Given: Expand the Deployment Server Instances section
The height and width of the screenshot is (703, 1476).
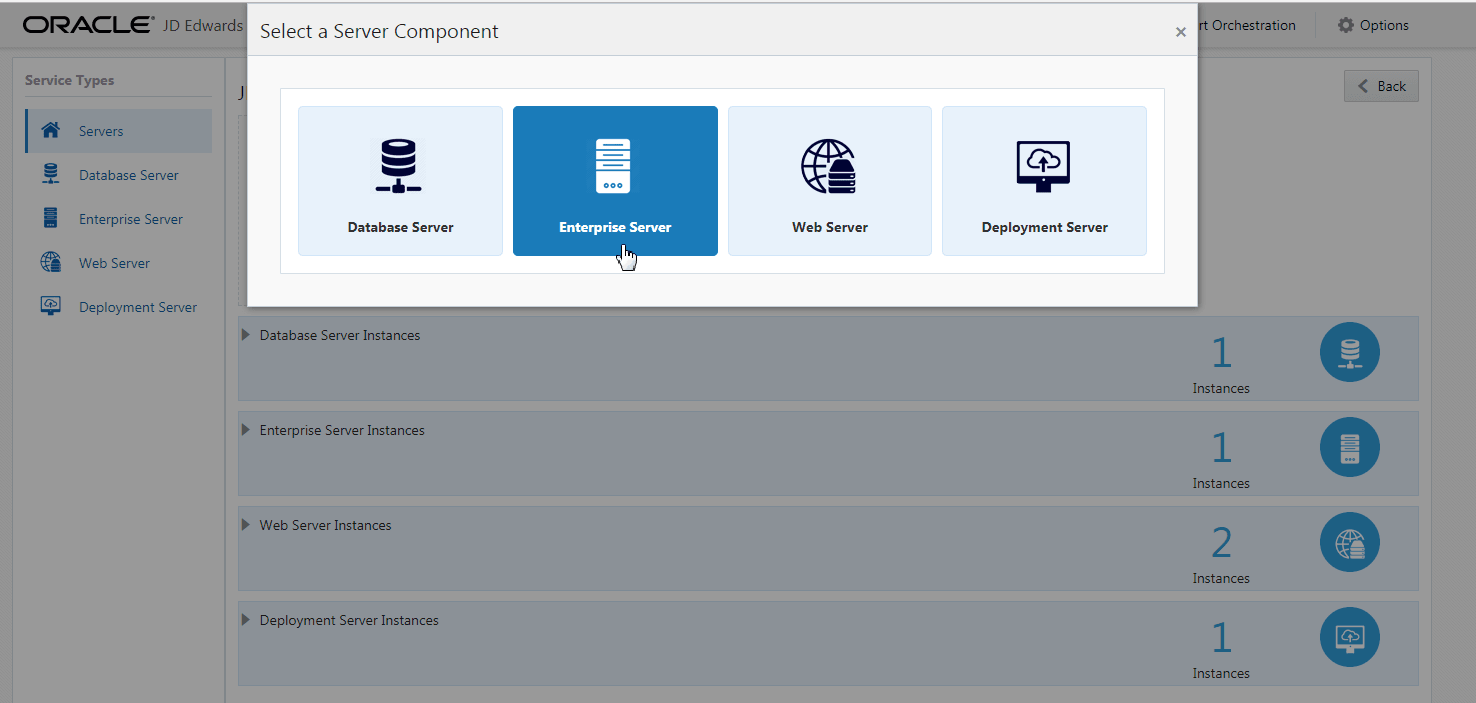Looking at the screenshot, I should [246, 619].
